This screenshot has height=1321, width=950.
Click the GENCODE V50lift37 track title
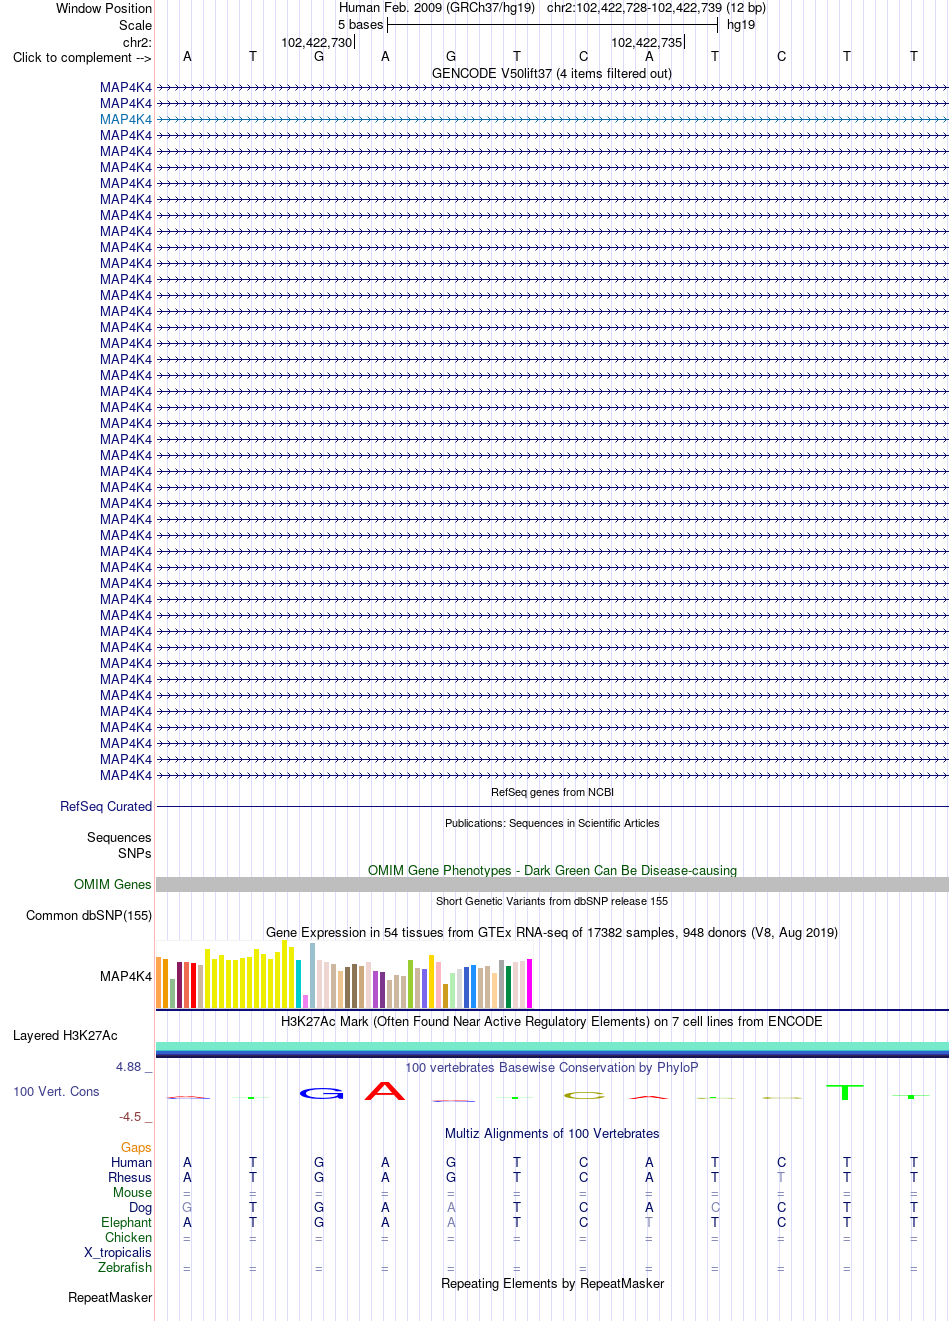[552, 73]
